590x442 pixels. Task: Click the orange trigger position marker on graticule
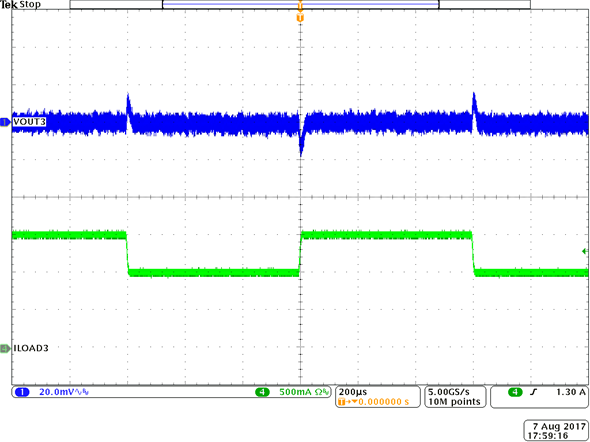[300, 18]
